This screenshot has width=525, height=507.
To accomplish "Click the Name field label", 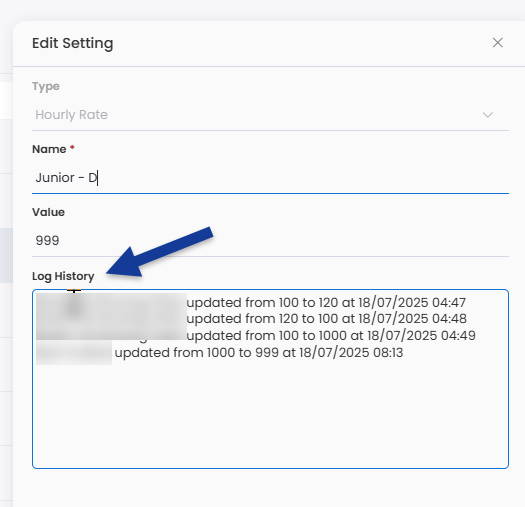I will click(49, 149).
